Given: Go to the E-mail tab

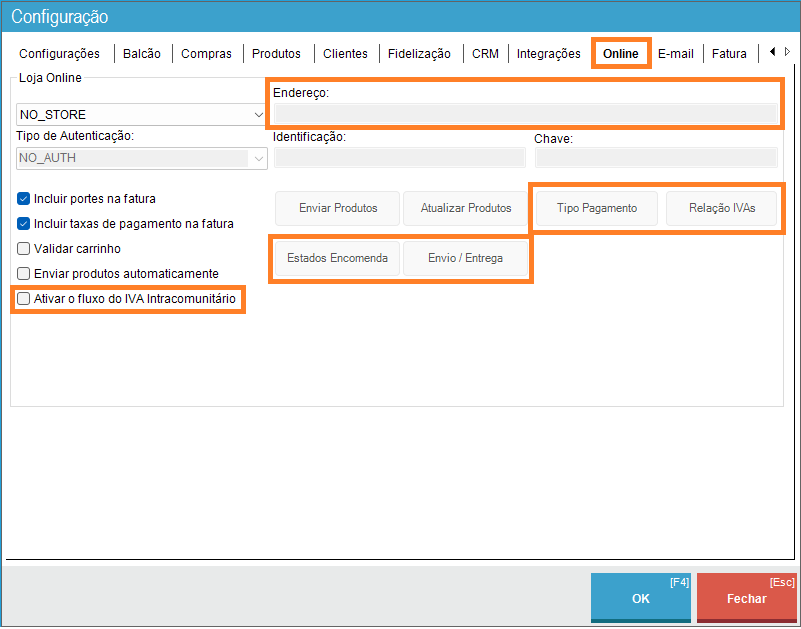Looking at the screenshot, I should coord(675,54).
